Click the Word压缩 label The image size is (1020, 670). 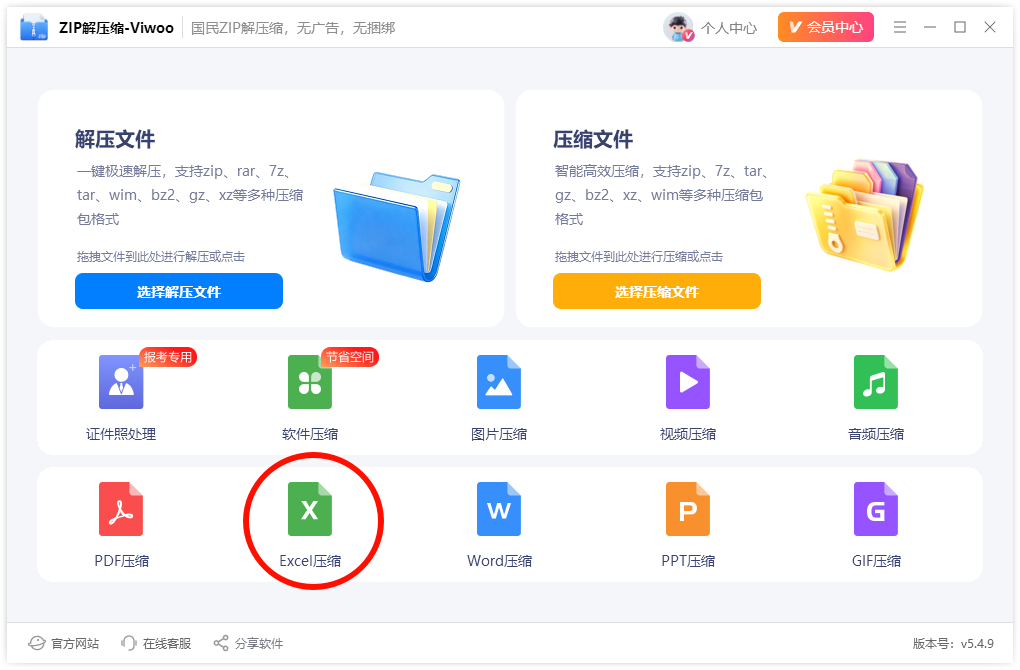click(x=500, y=561)
